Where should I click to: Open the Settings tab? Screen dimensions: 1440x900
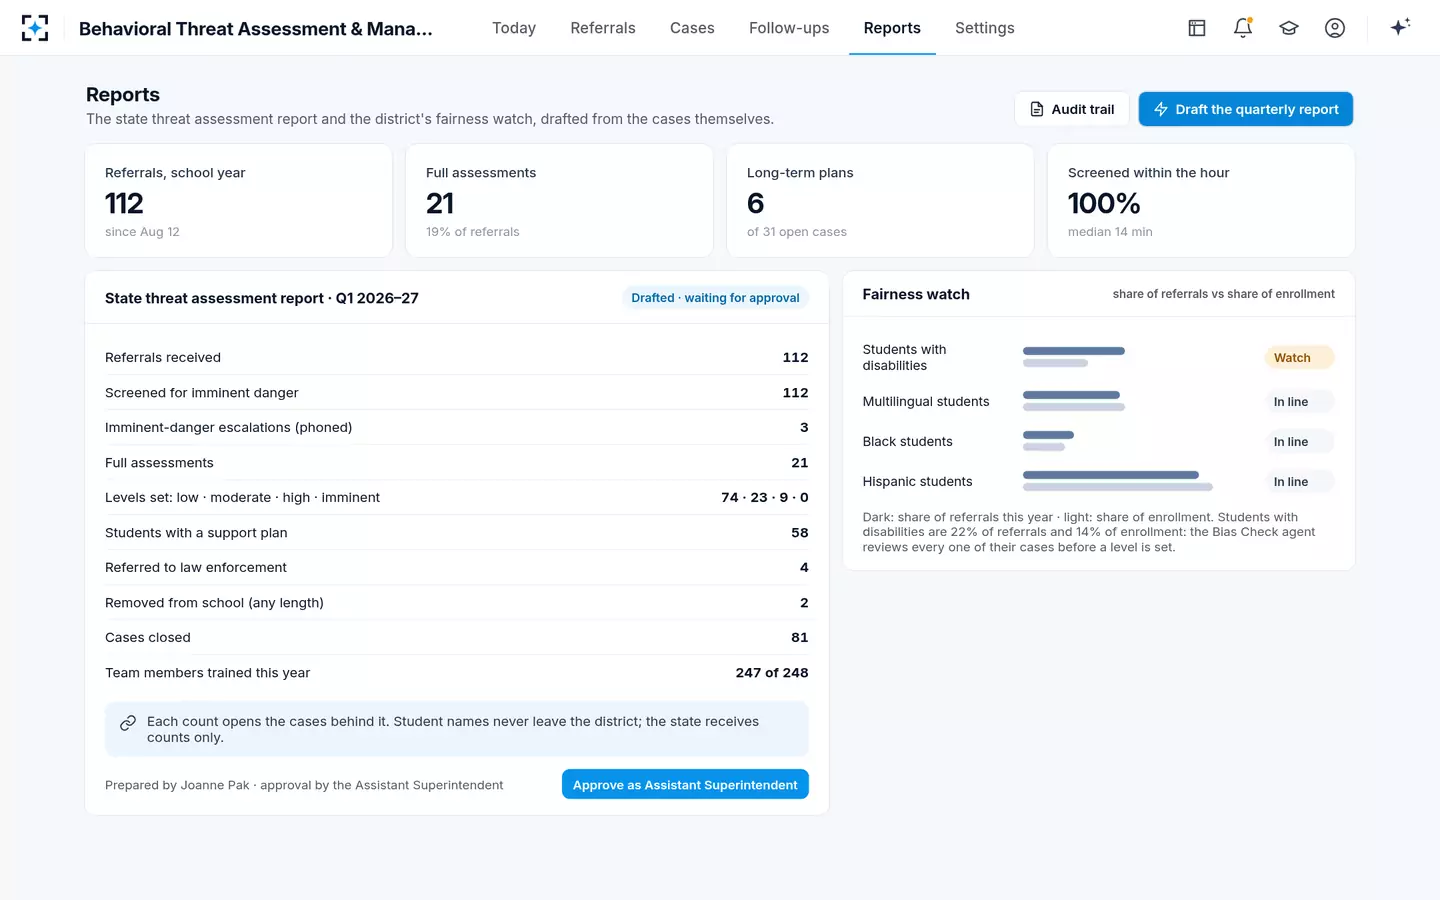985,28
